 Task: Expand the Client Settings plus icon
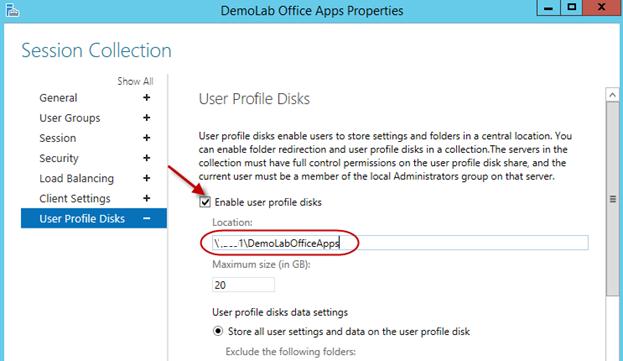[147, 198]
